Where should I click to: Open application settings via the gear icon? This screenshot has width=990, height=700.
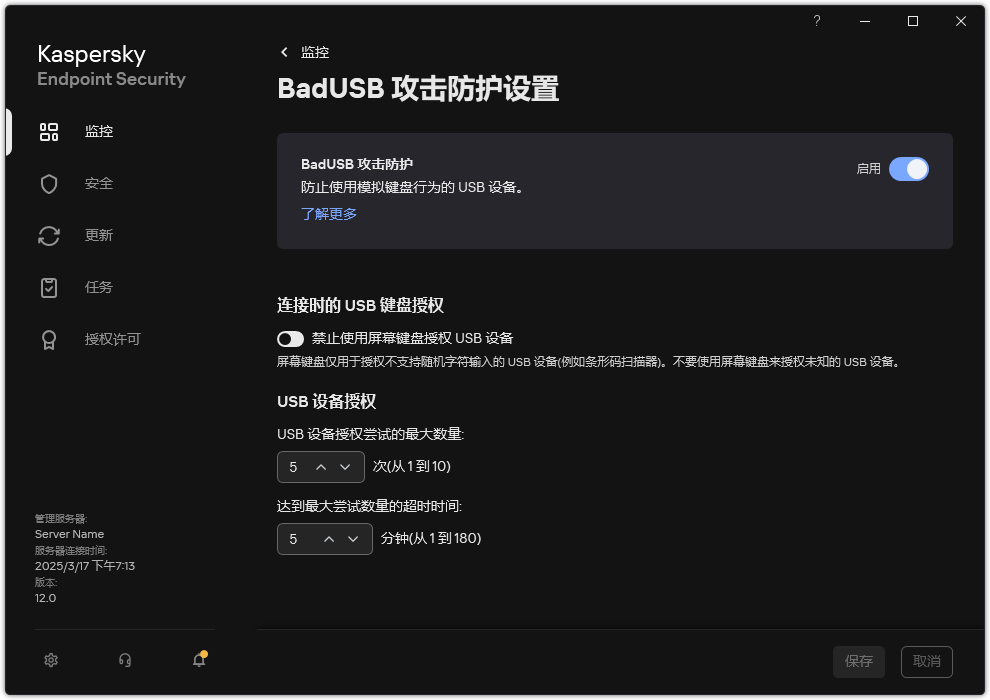click(x=50, y=660)
